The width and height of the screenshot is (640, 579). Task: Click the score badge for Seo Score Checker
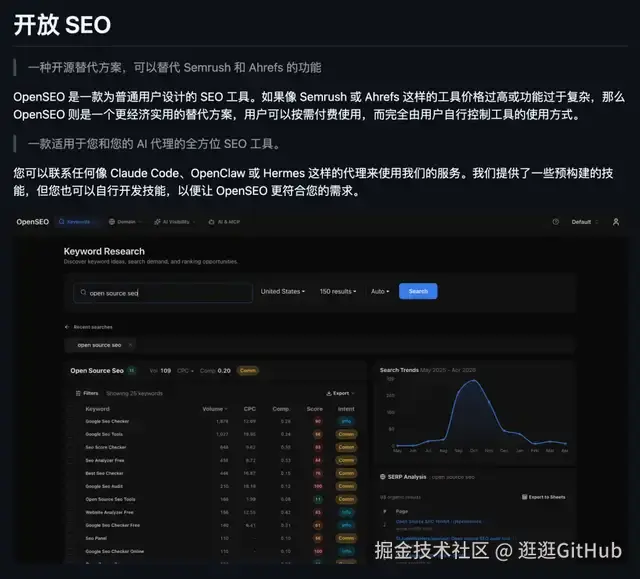pyautogui.click(x=318, y=447)
